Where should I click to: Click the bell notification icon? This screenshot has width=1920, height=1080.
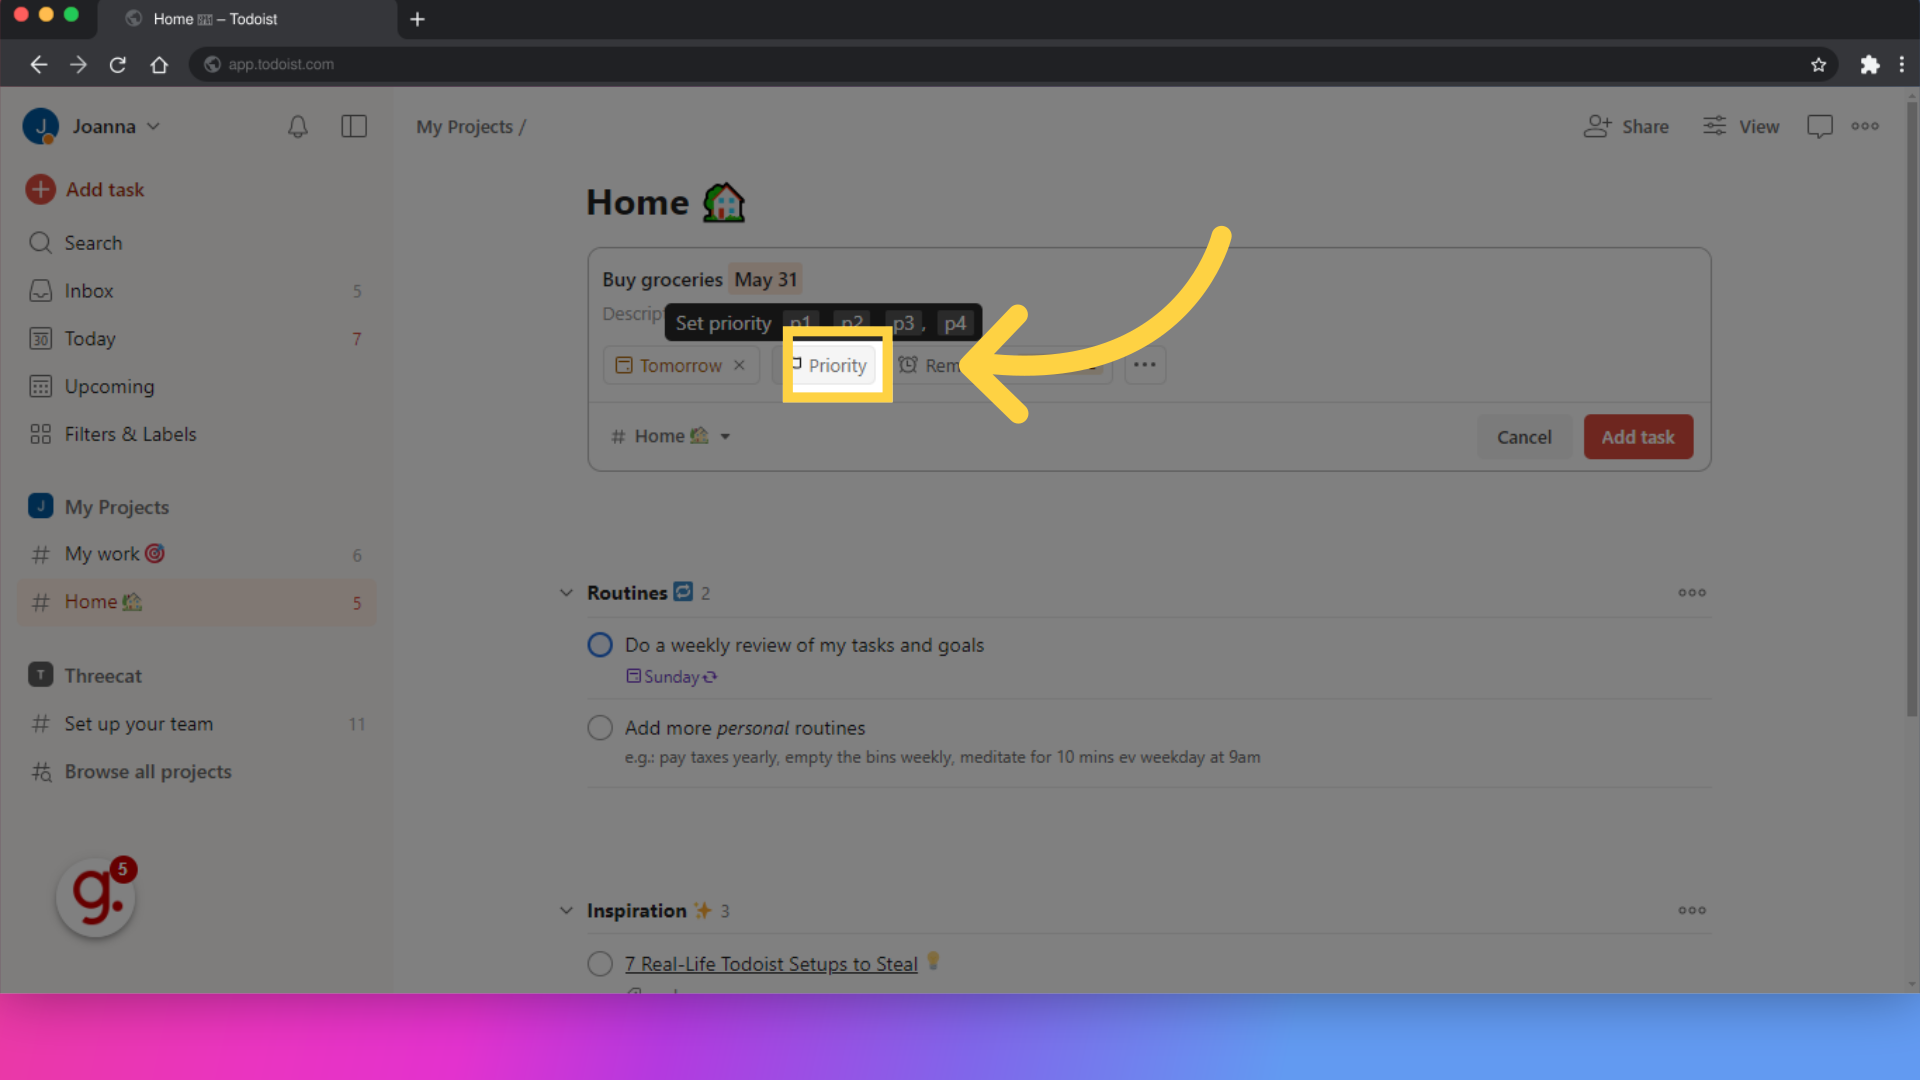pos(297,125)
